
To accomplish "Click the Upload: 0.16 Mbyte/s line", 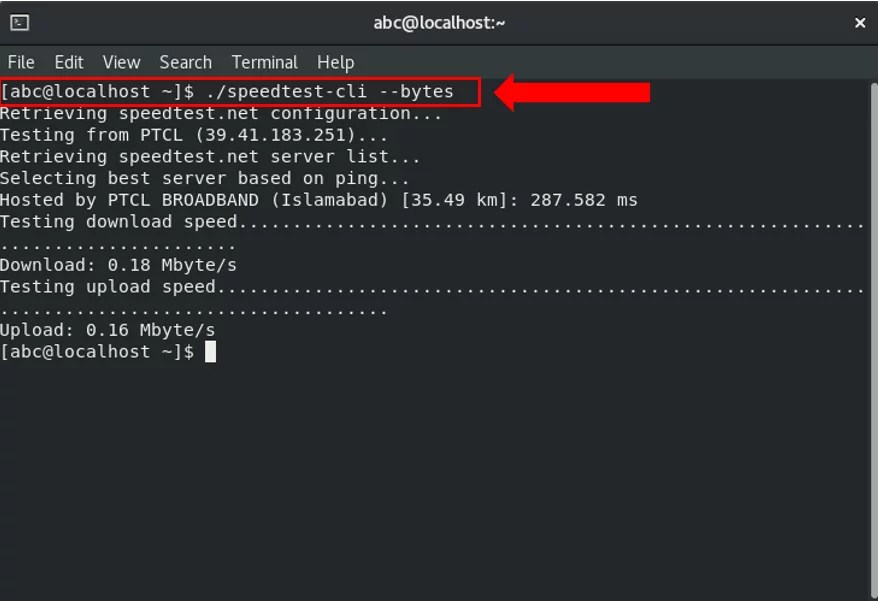I will [x=108, y=330].
